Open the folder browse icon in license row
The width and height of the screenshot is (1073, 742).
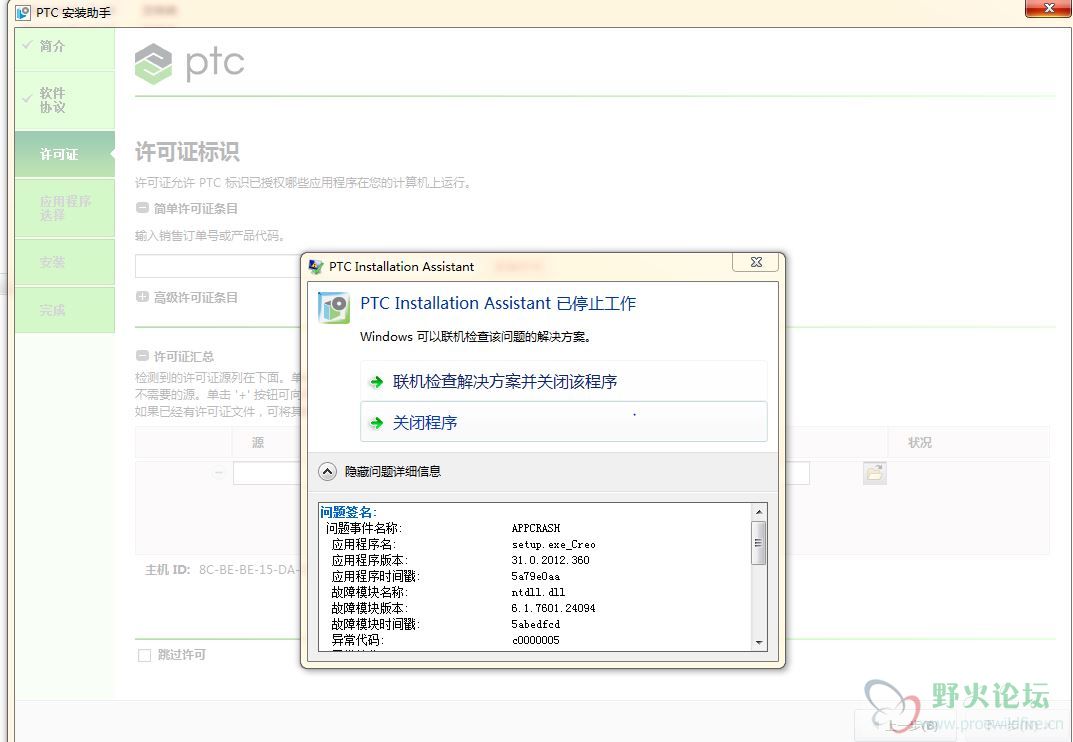click(875, 473)
